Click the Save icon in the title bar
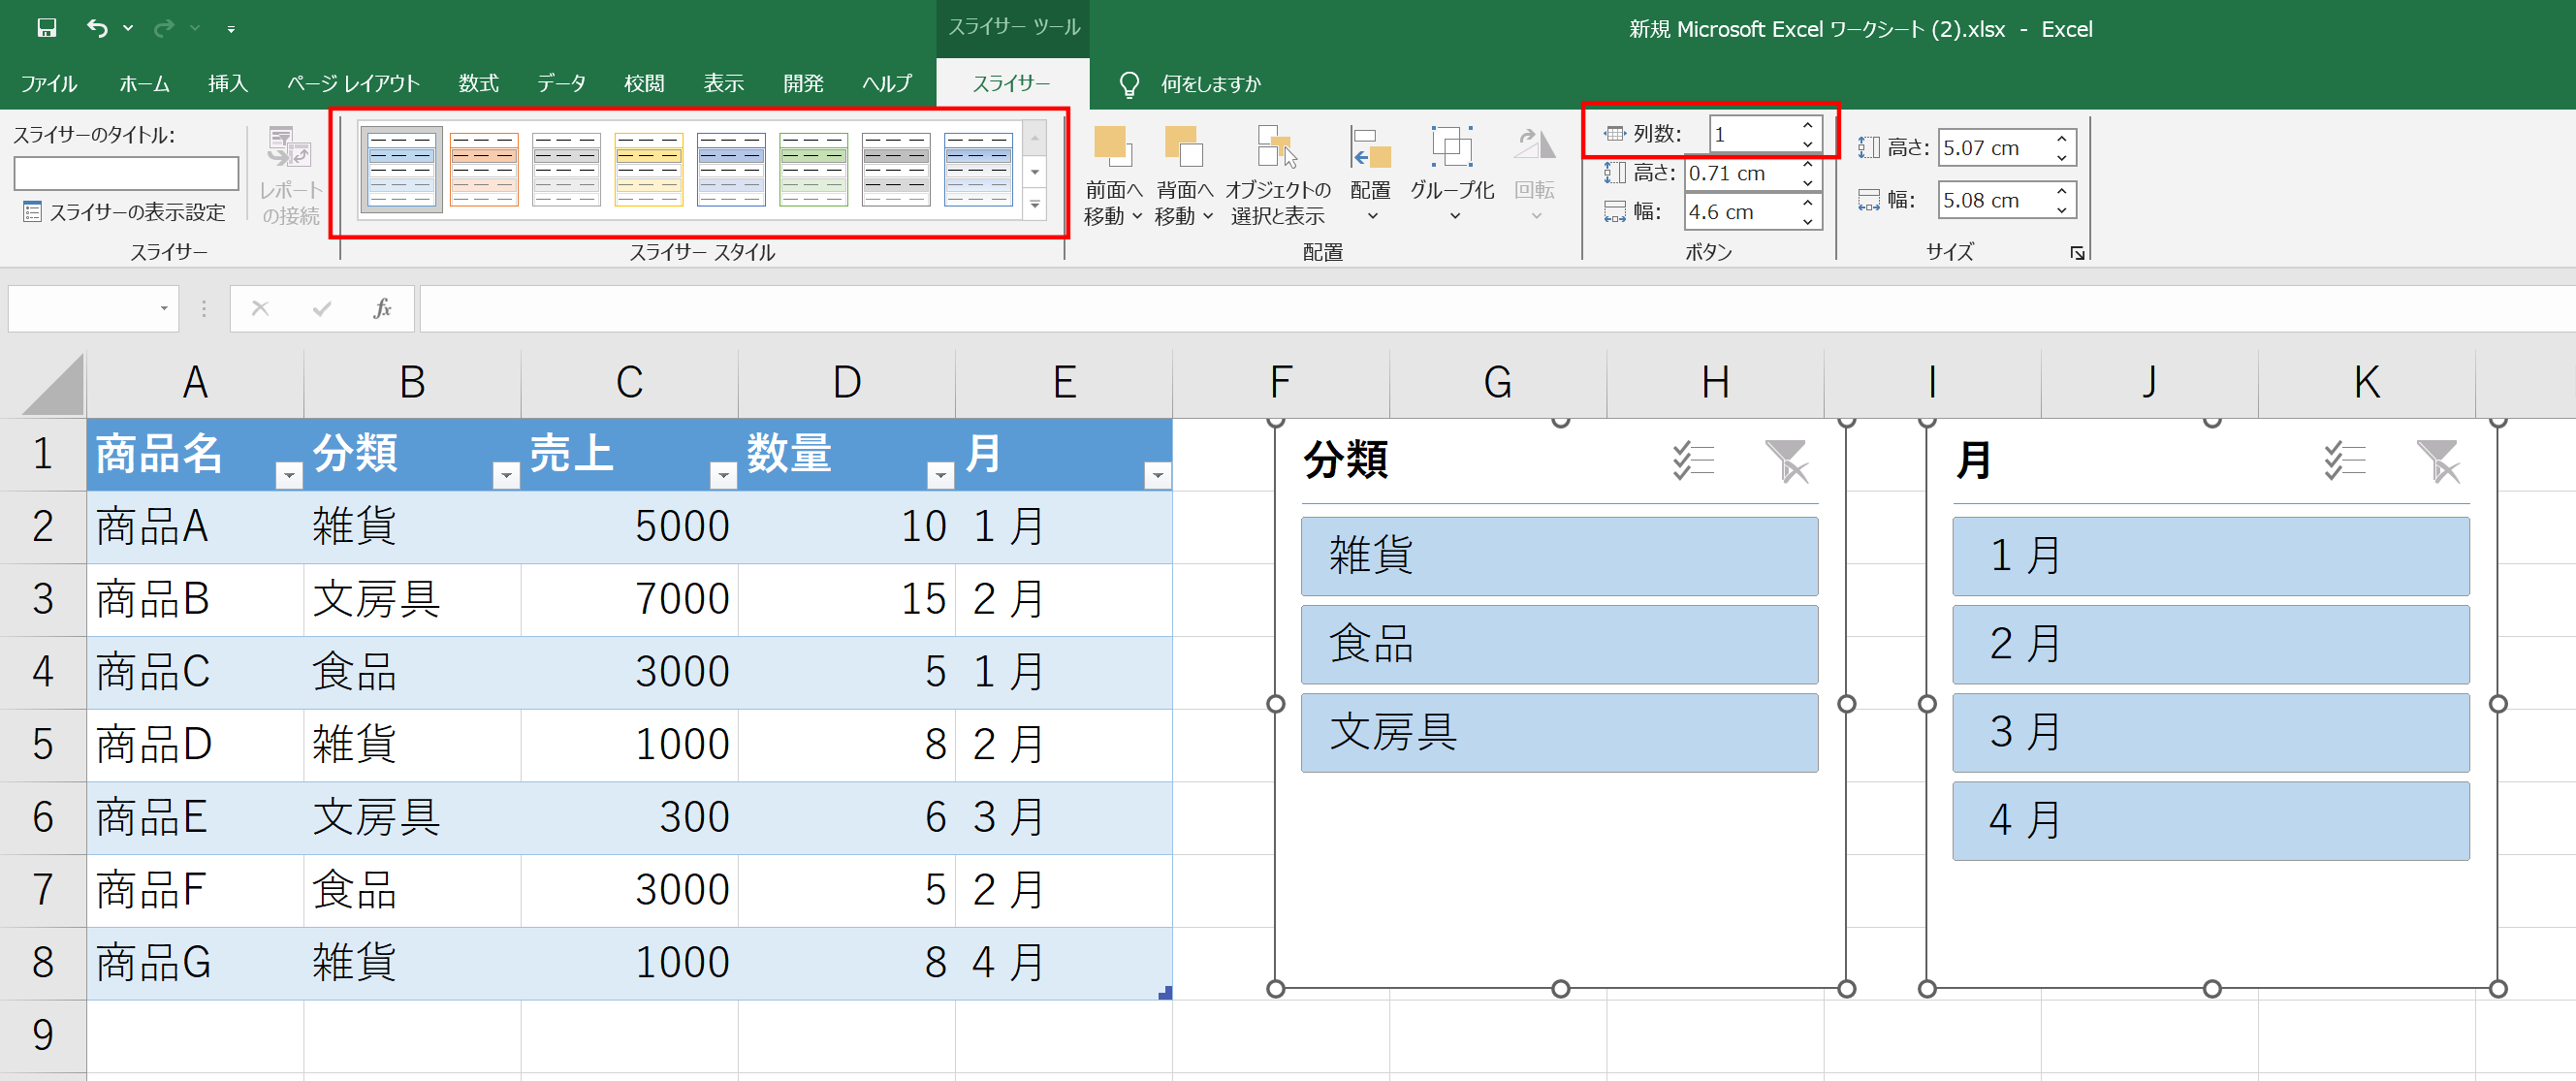This screenshot has width=2576, height=1081. tap(46, 28)
